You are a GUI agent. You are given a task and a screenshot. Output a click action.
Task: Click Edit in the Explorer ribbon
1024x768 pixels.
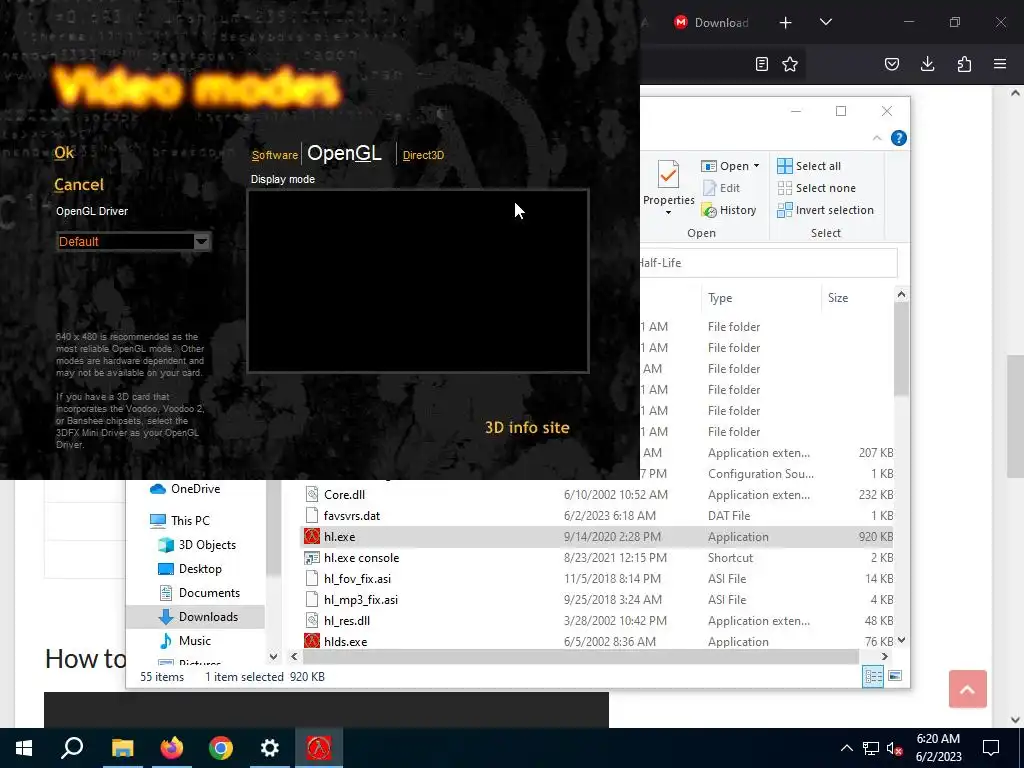tap(721, 188)
